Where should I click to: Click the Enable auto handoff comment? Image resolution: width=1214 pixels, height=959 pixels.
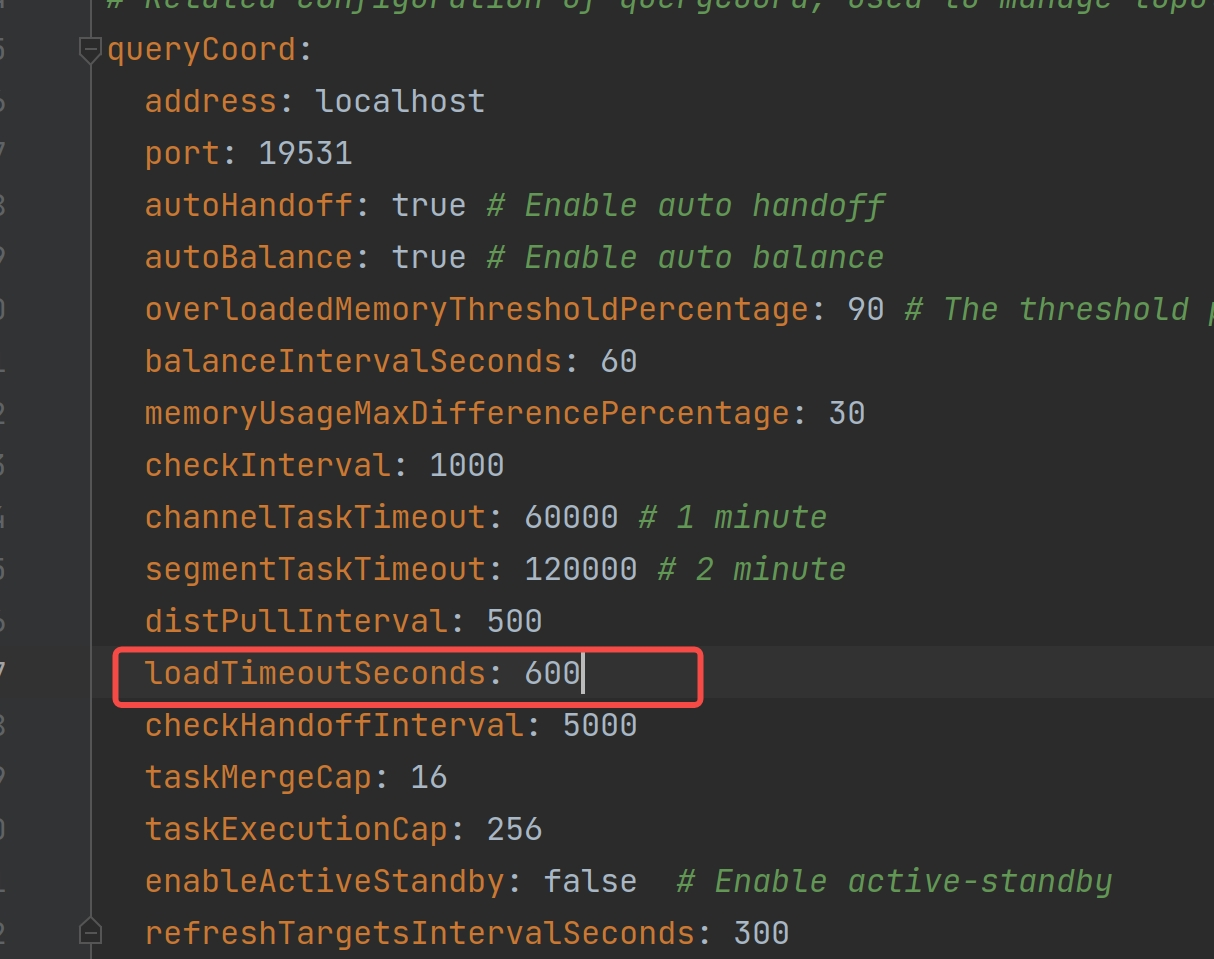(x=685, y=205)
